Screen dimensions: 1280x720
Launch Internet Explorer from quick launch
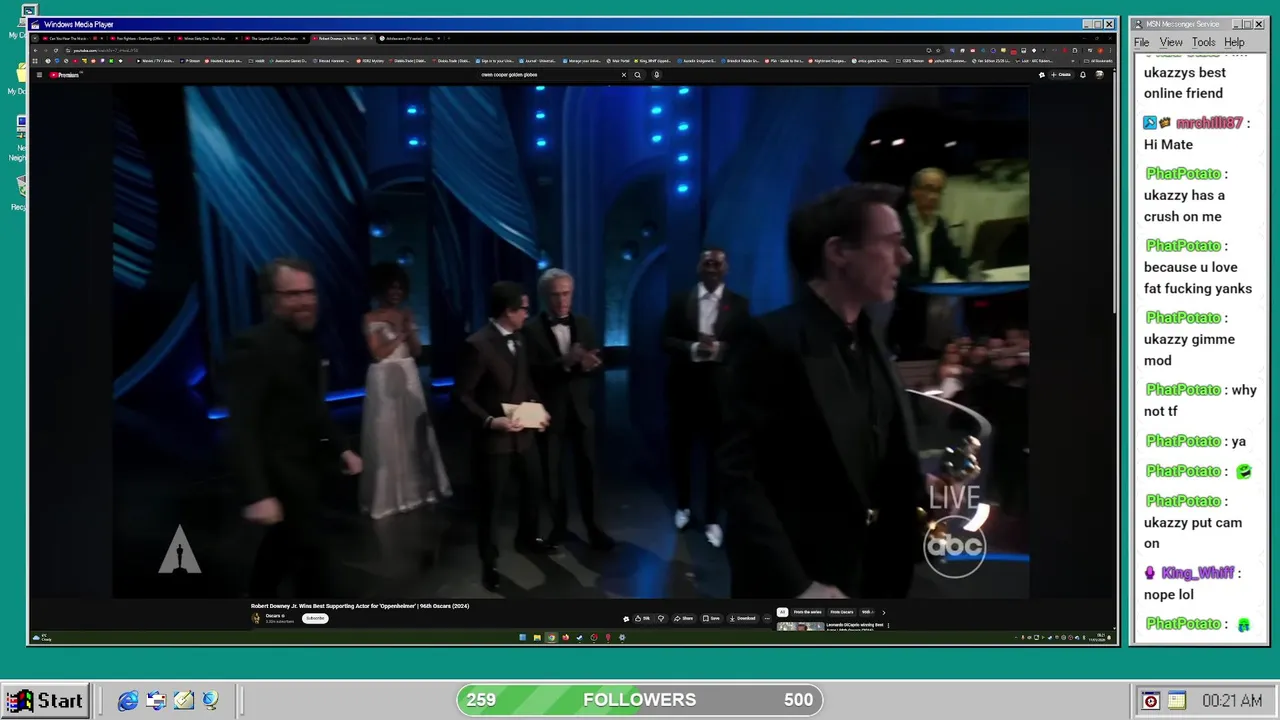(x=128, y=701)
